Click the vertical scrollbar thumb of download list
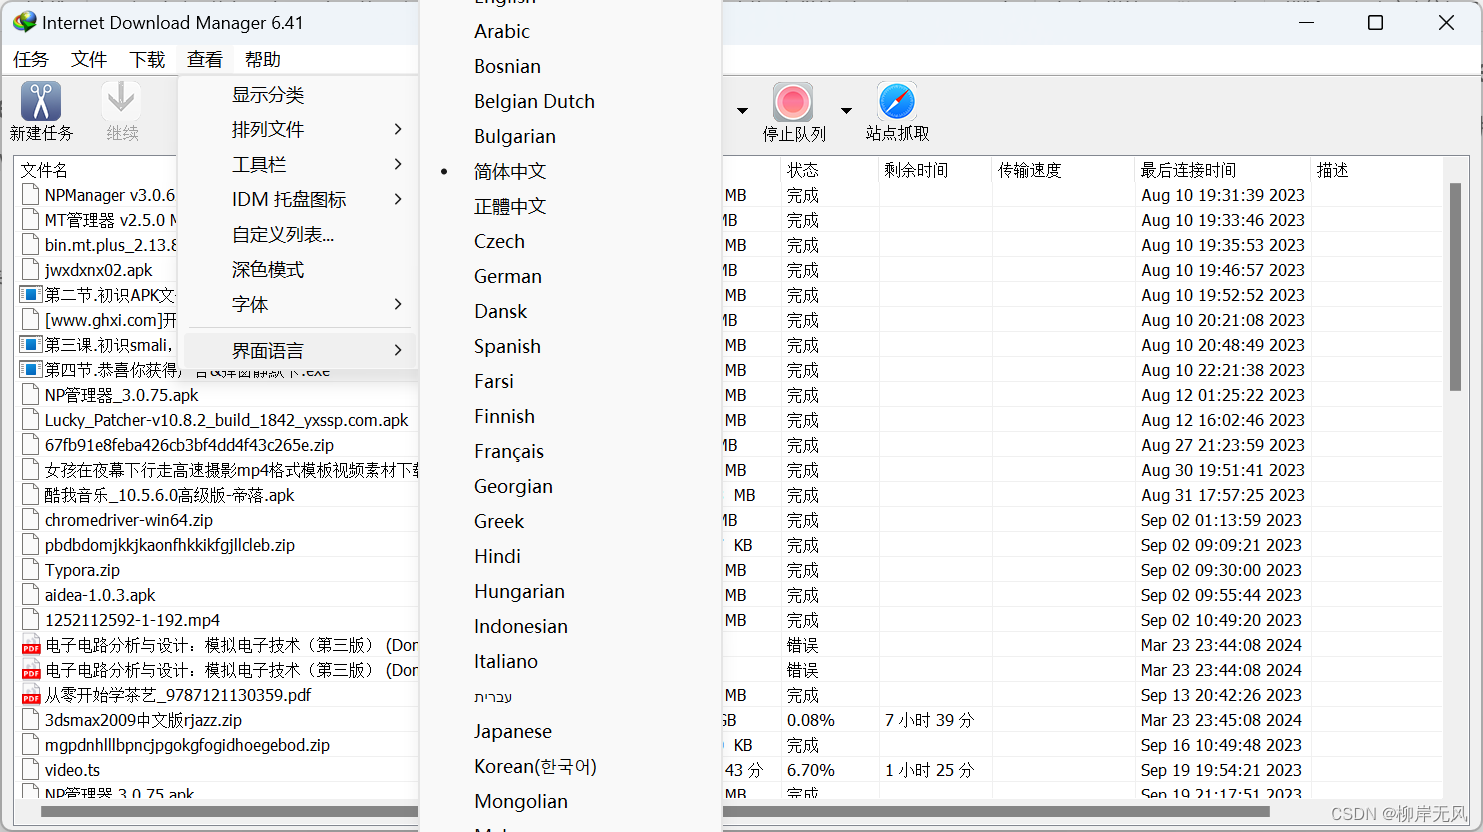This screenshot has height=832, width=1483. coord(1455,286)
